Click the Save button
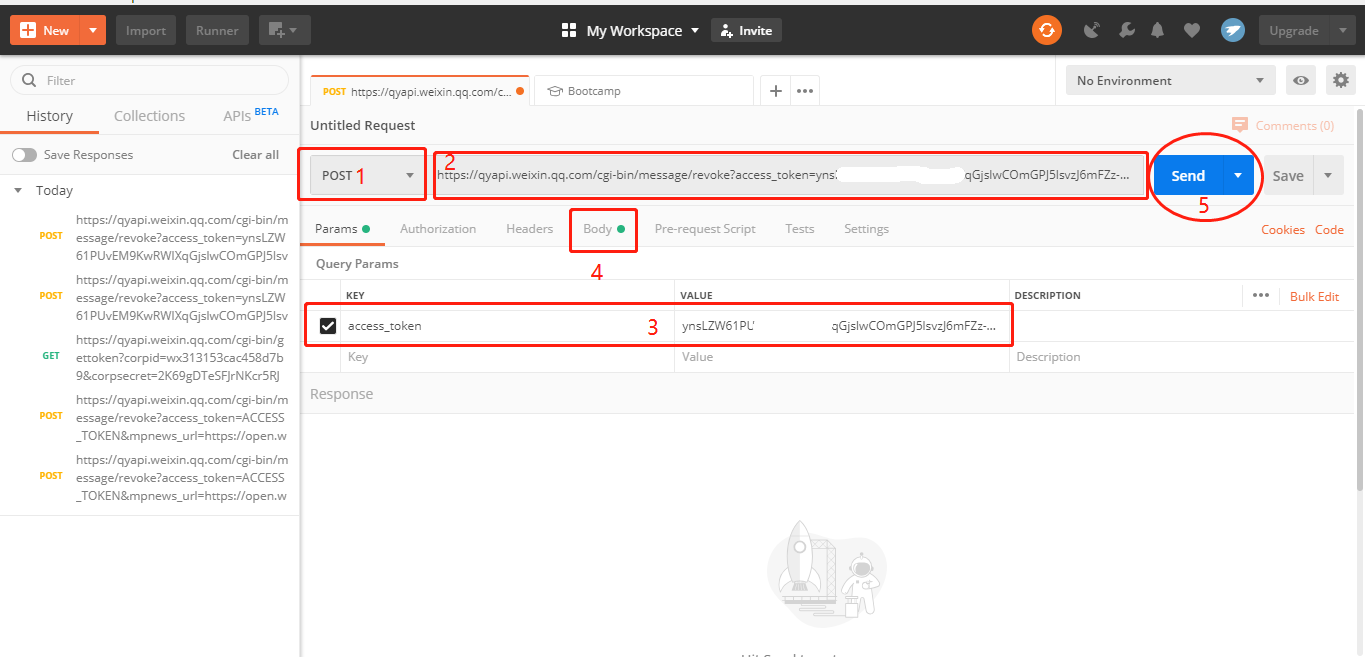Viewport: 1365px width, 657px height. [1287, 175]
